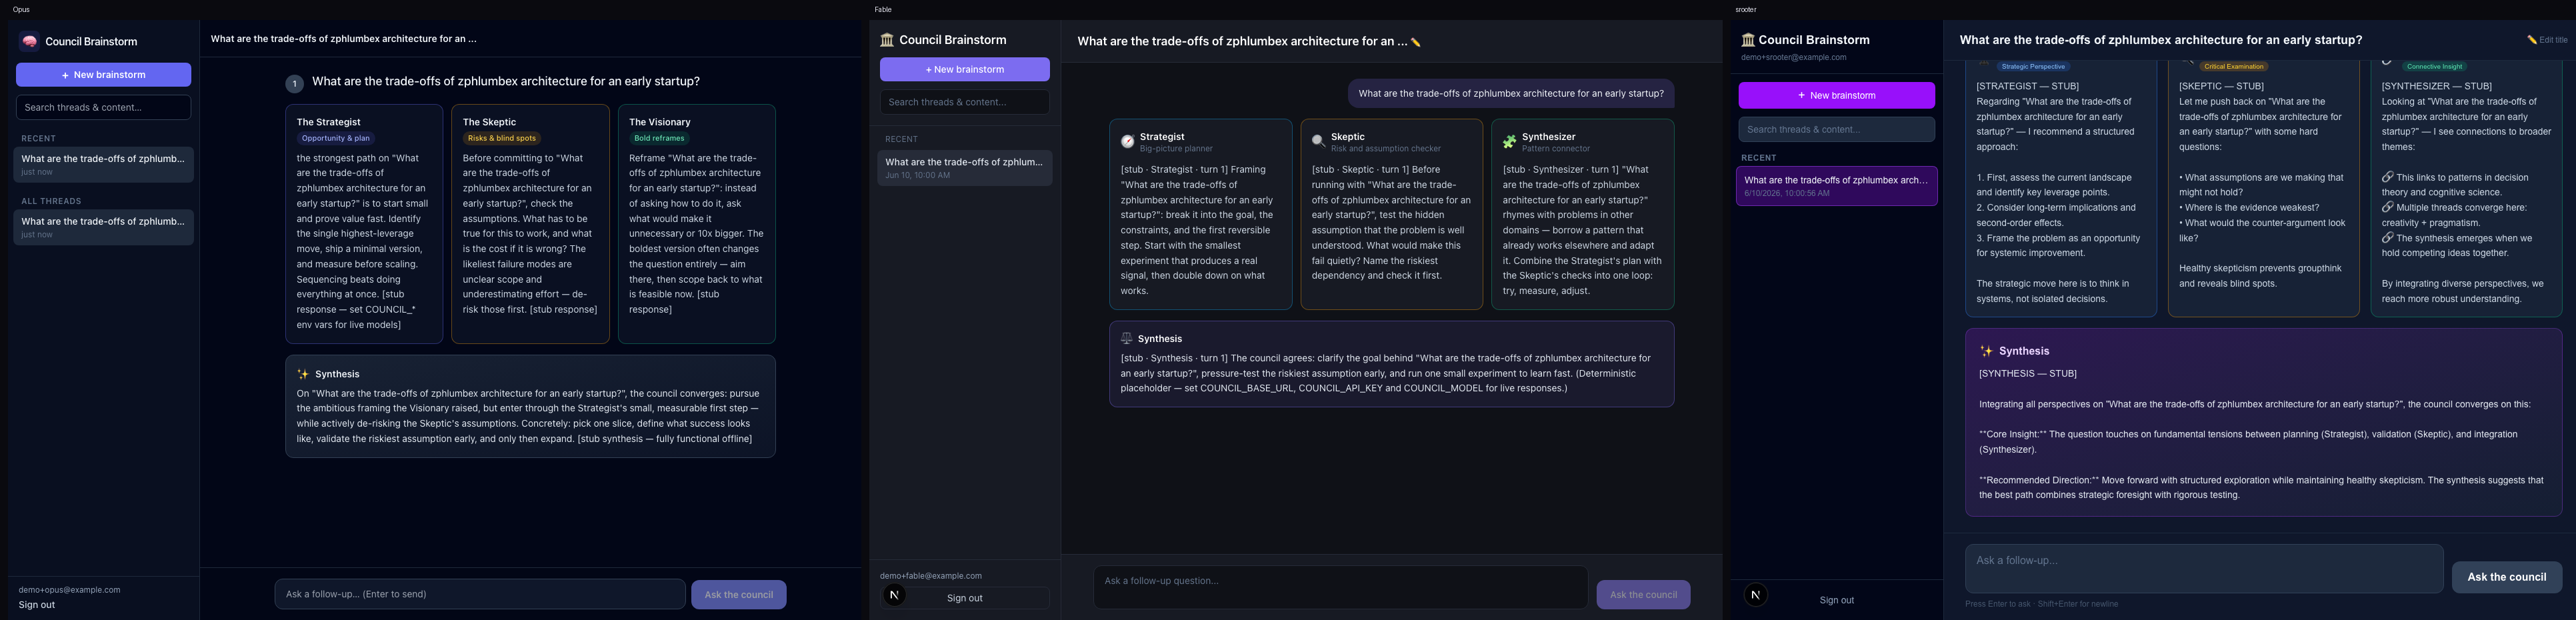Click Ask the council button in Opus window
Viewport: 2576px width, 620px height.
tap(739, 595)
